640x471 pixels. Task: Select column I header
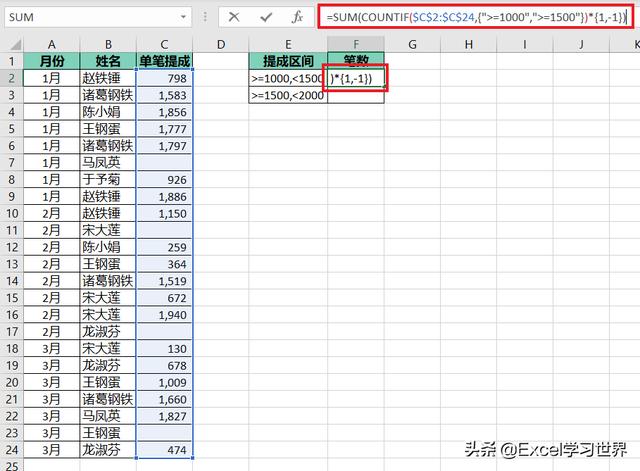[524, 44]
